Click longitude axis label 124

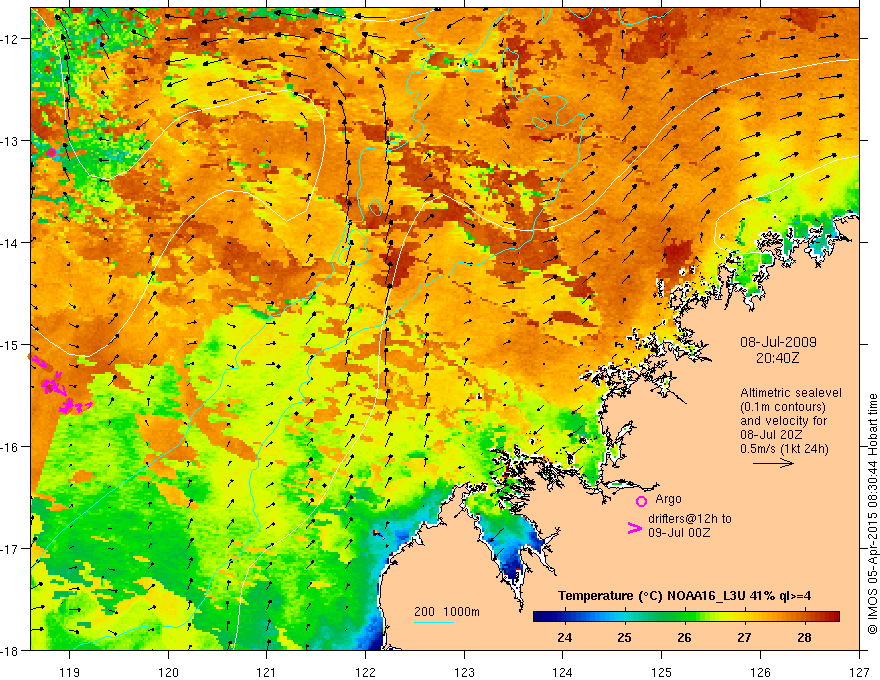coord(563,672)
